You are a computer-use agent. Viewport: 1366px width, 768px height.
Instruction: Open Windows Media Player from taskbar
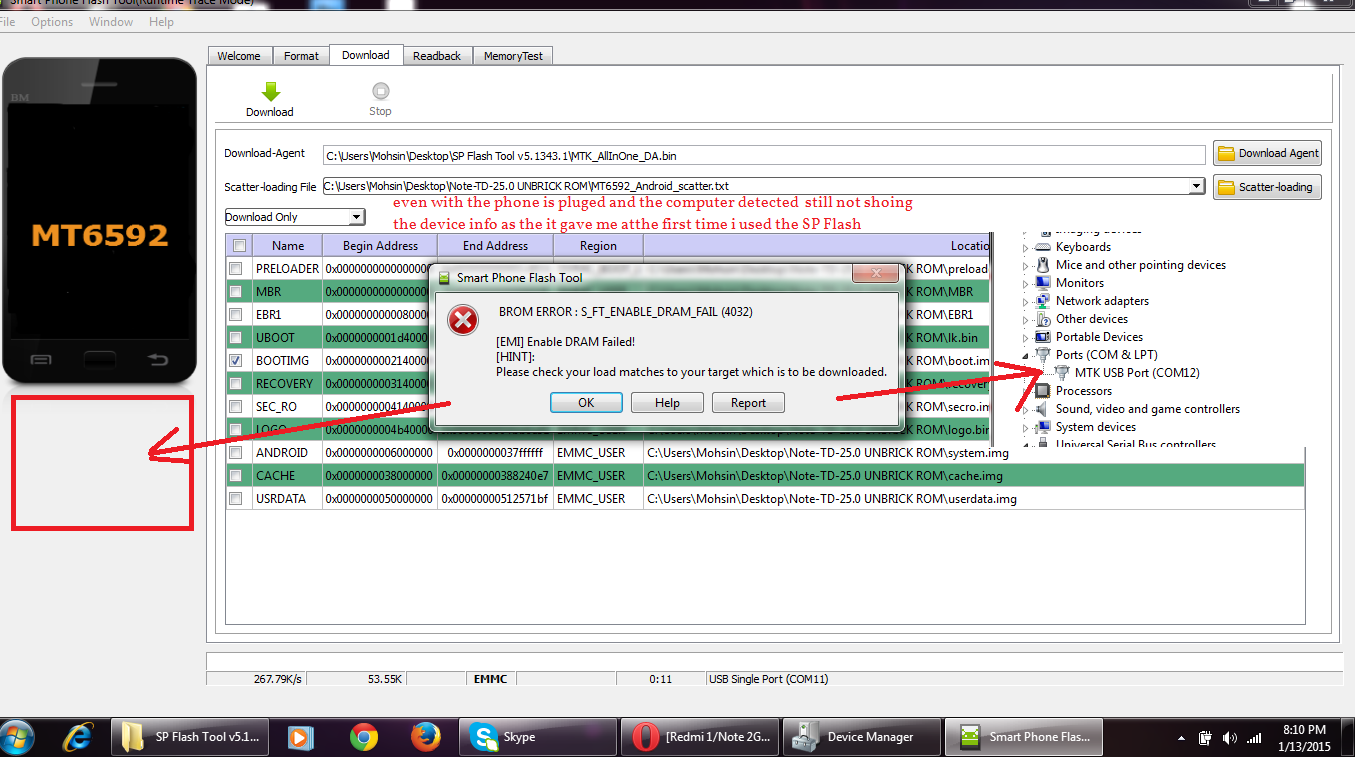[298, 738]
